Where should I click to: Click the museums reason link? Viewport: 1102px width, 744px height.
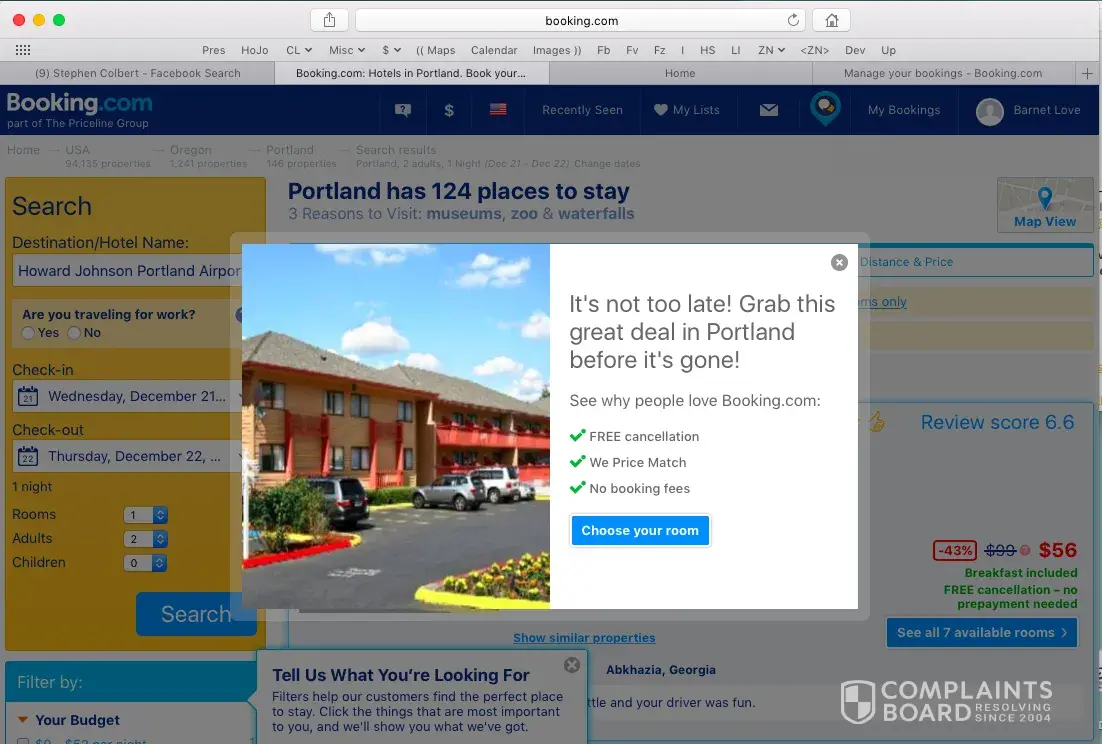coord(465,214)
